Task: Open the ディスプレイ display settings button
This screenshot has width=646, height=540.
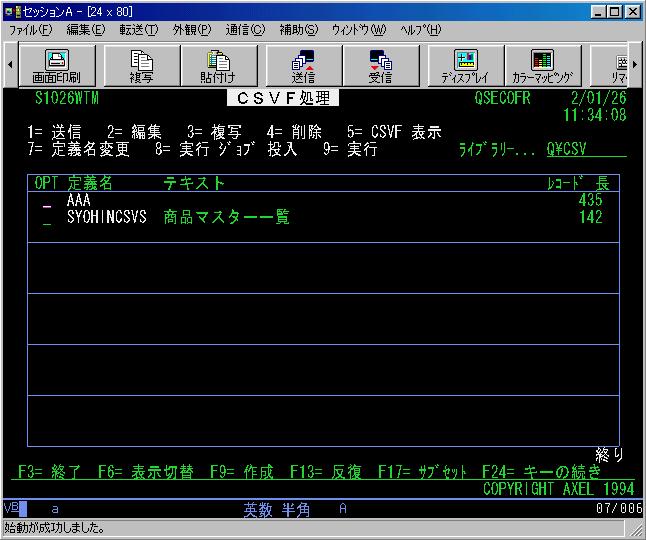Action: [466, 66]
